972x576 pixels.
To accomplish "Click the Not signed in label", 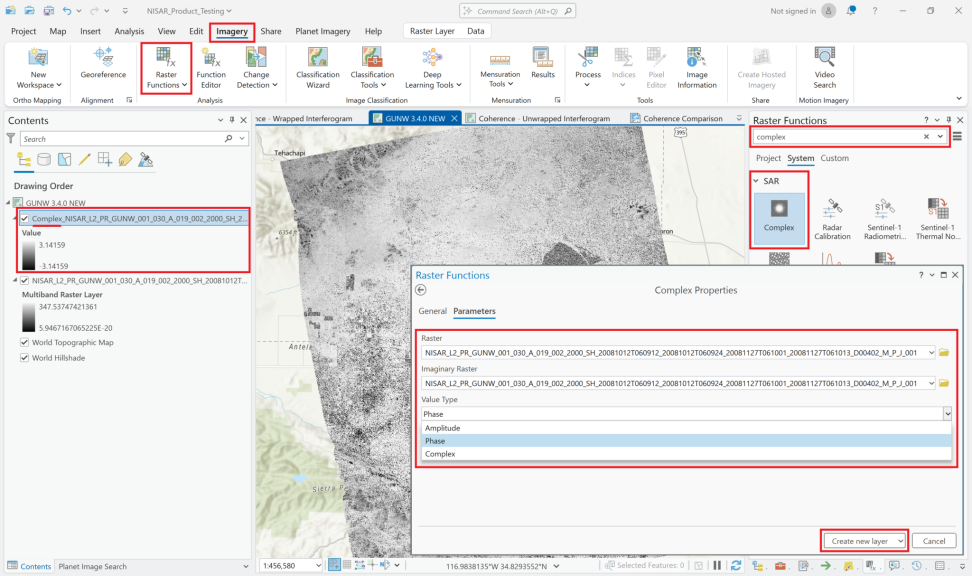I will [793, 11].
